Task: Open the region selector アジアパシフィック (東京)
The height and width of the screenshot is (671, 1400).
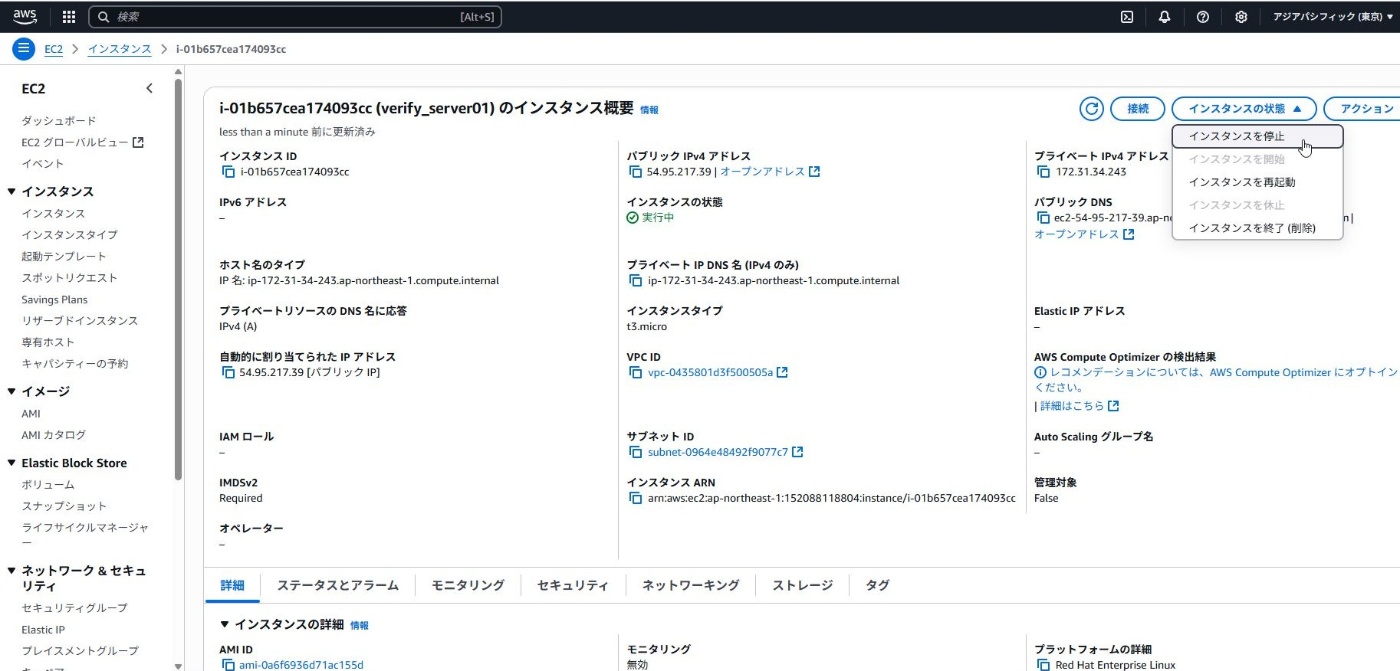Action: [1333, 17]
